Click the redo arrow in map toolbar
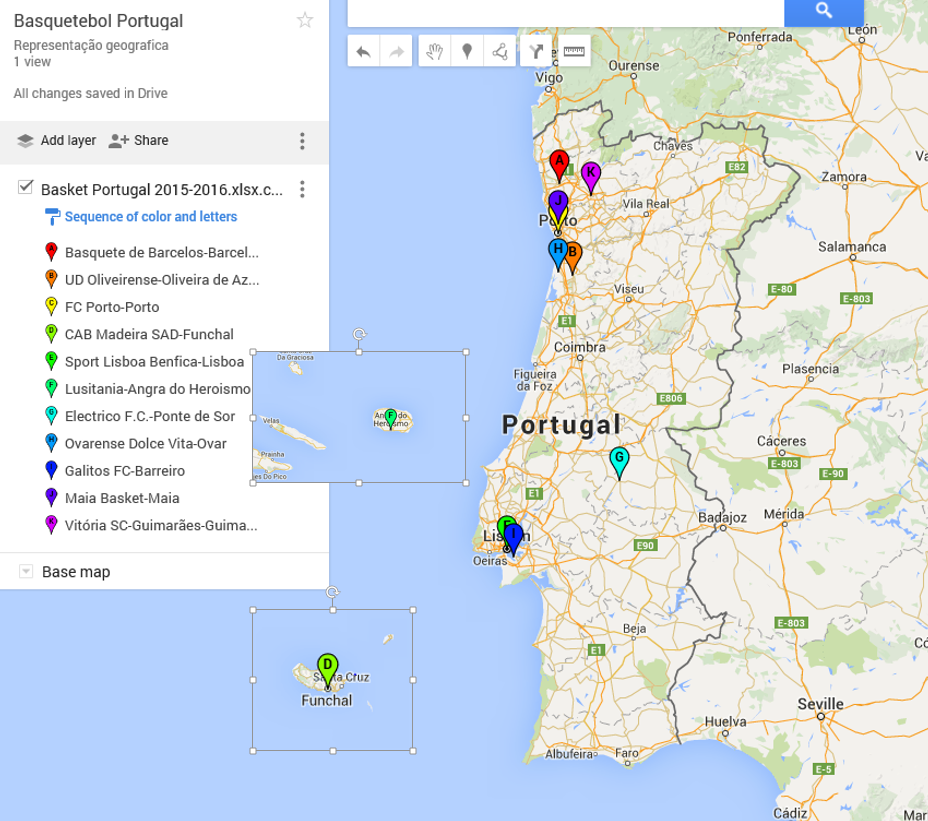 pos(396,52)
